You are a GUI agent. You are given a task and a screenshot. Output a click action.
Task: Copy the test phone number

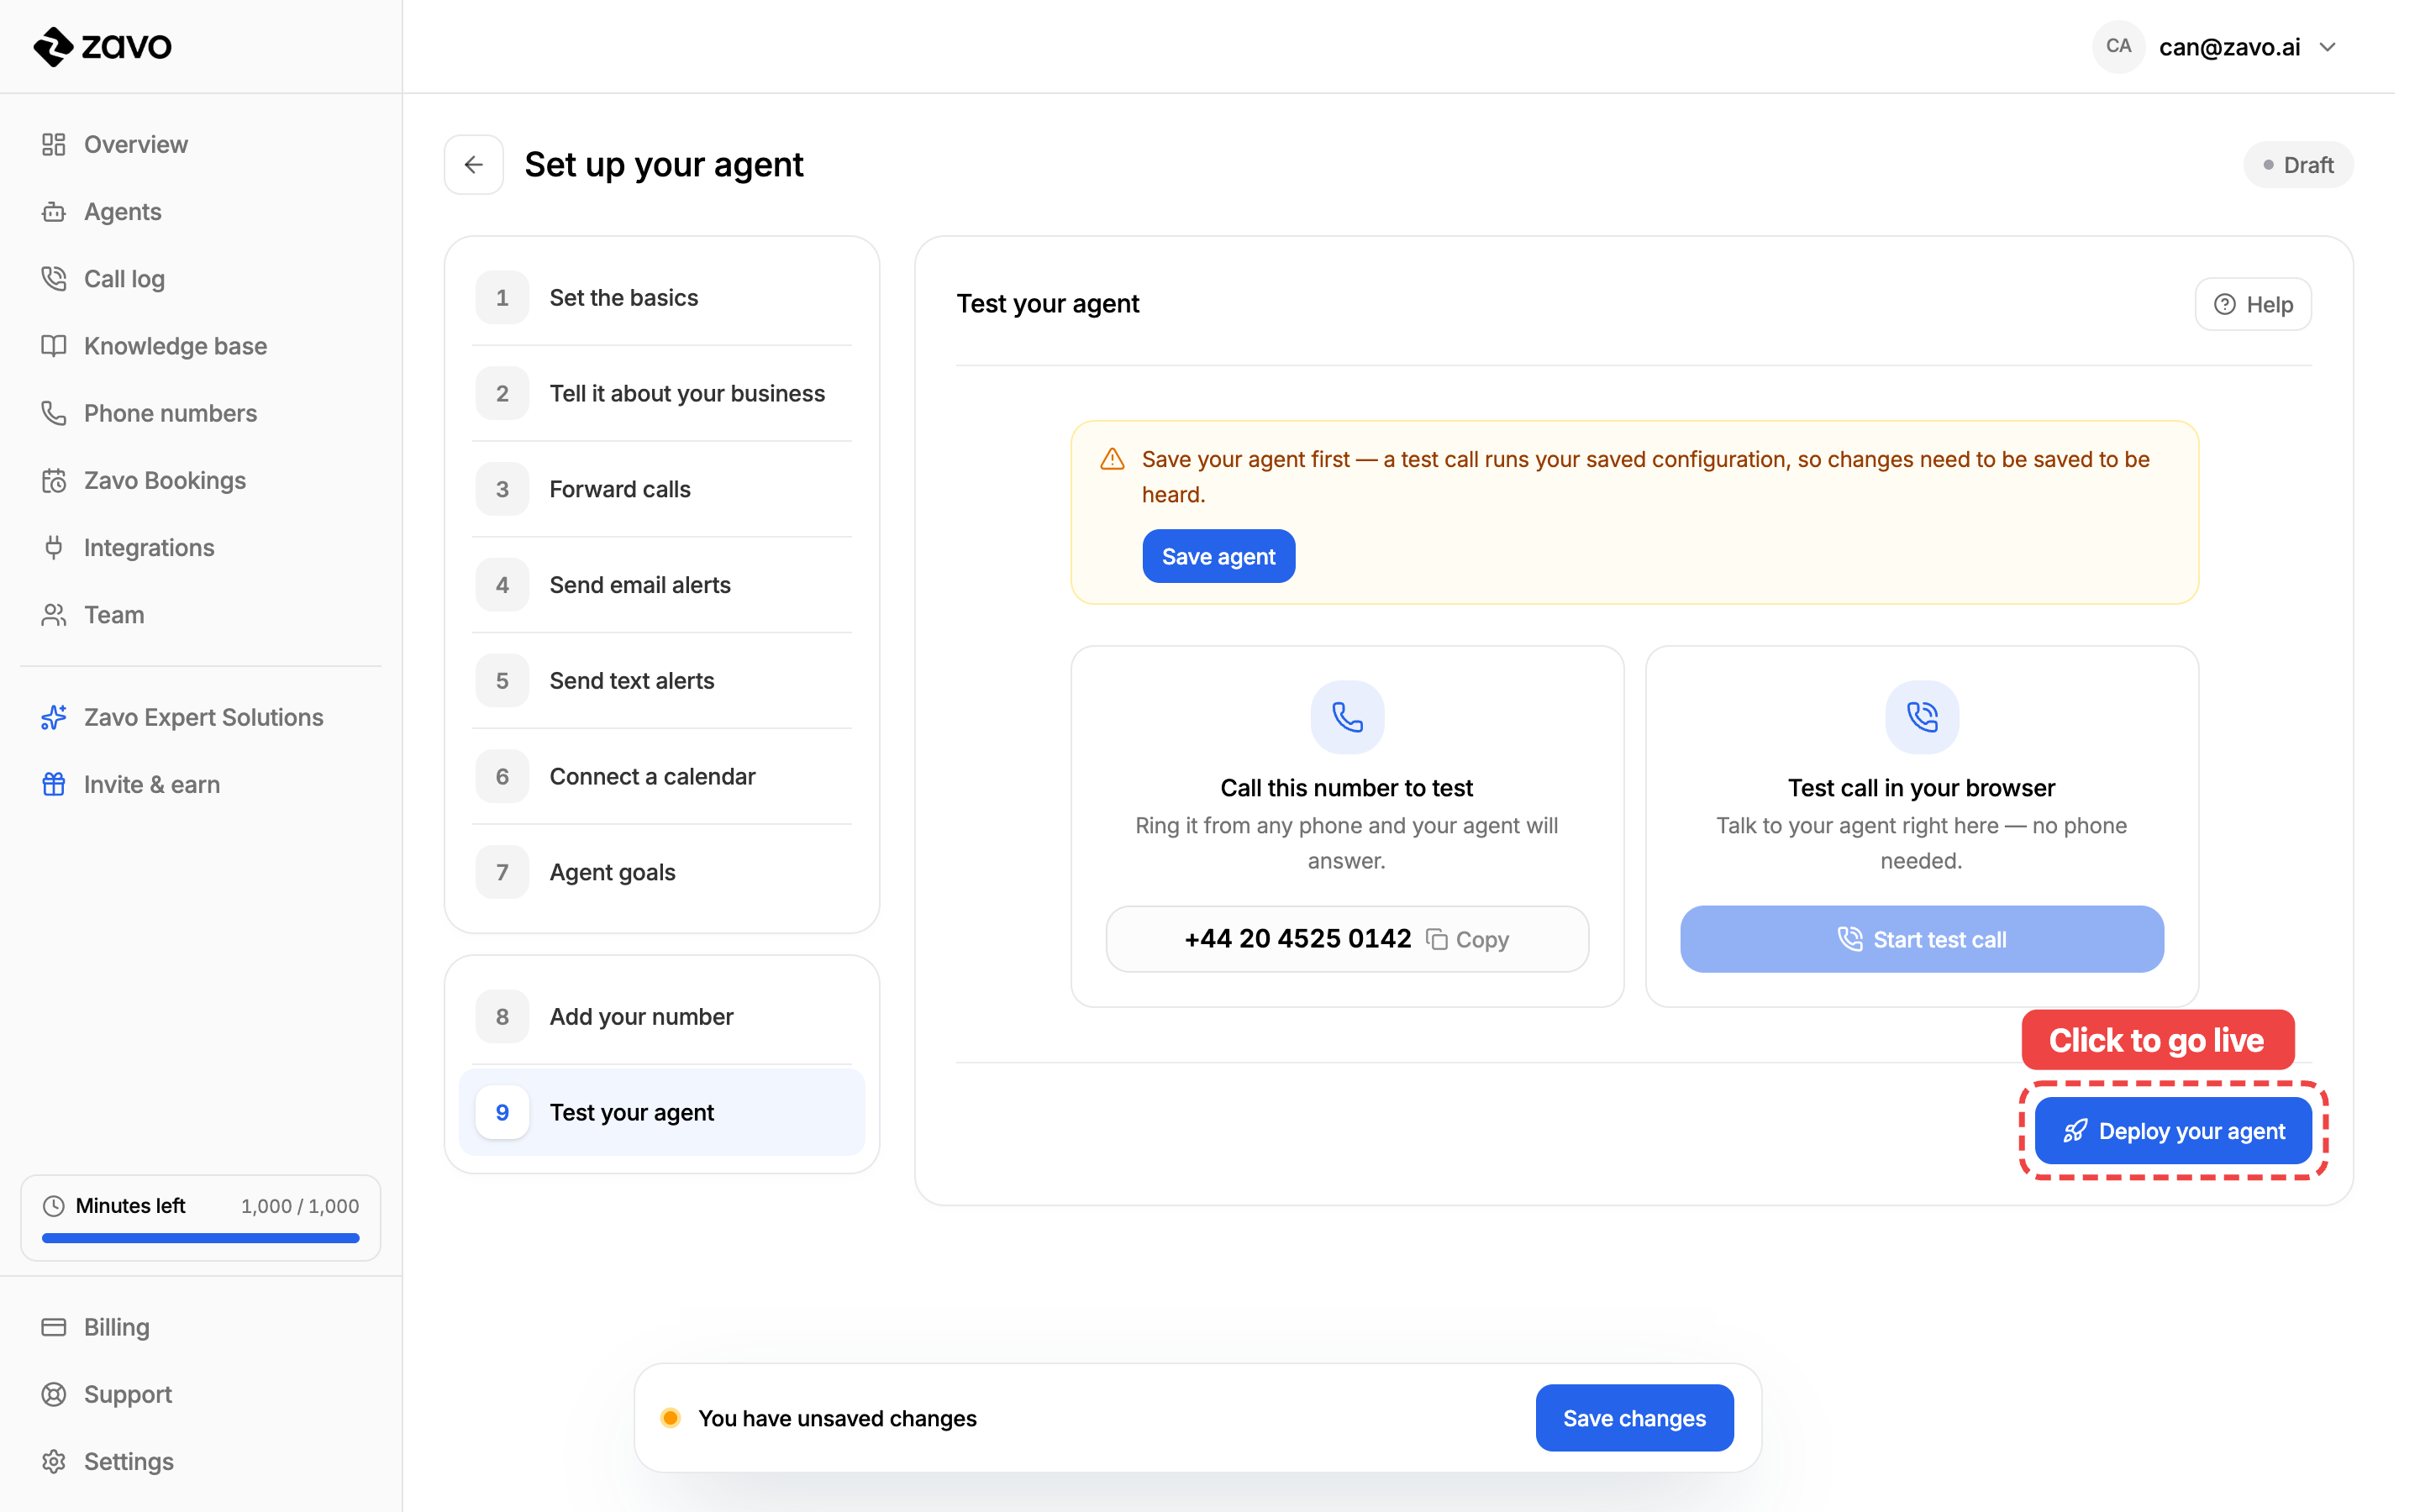coord(1467,939)
